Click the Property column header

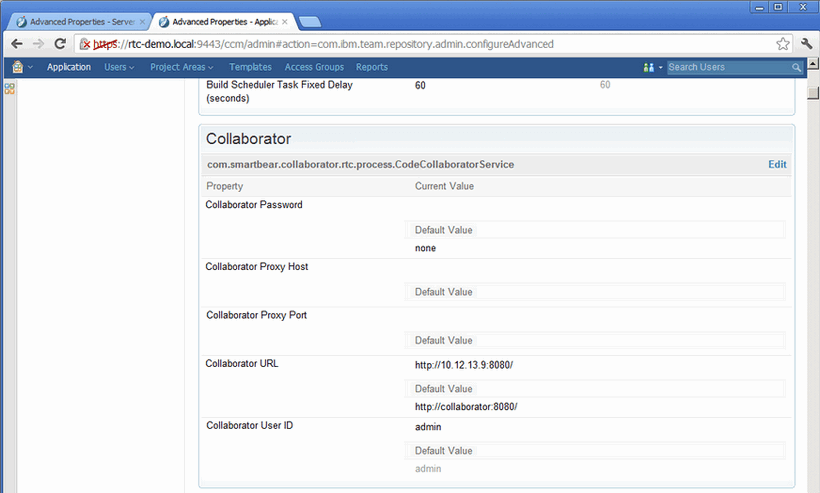click(x=224, y=186)
